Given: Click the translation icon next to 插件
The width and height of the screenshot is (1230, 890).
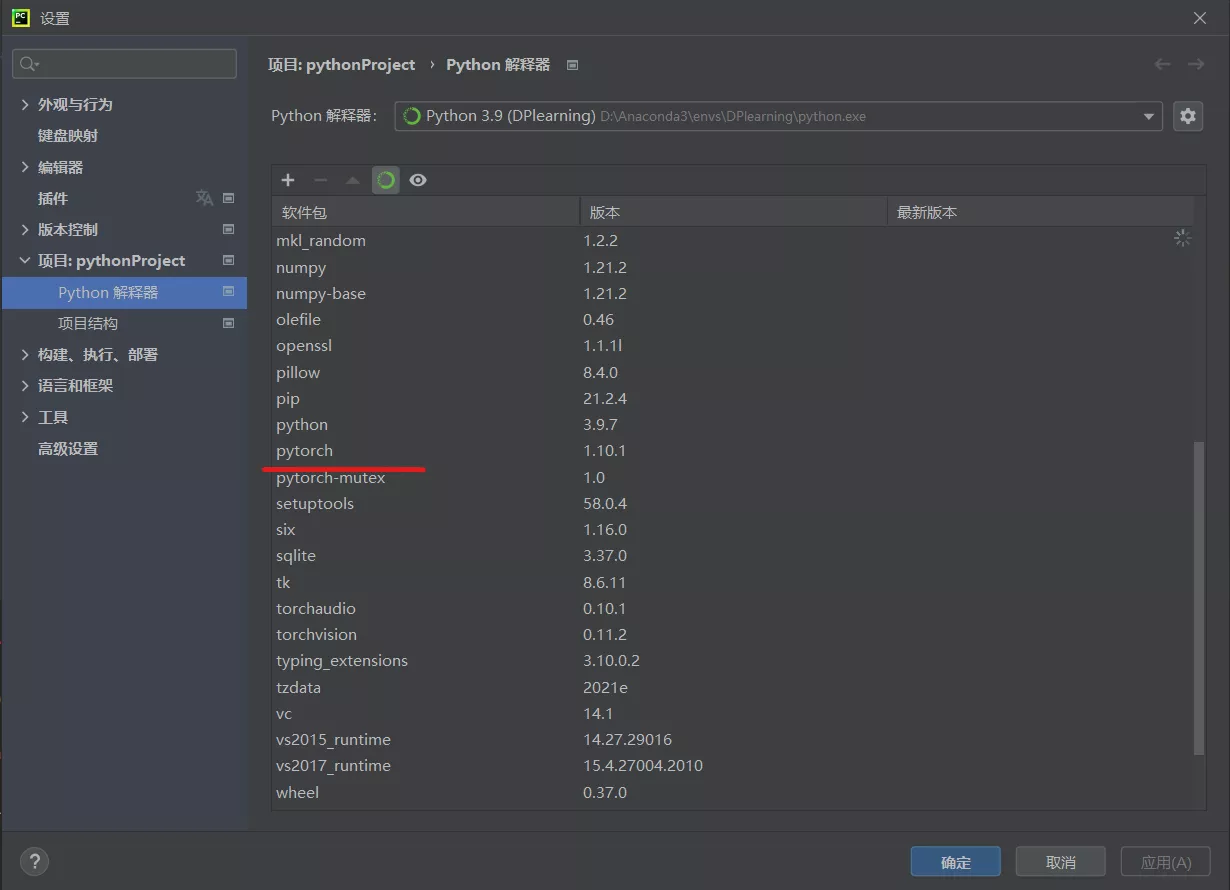Looking at the screenshot, I should tap(204, 198).
